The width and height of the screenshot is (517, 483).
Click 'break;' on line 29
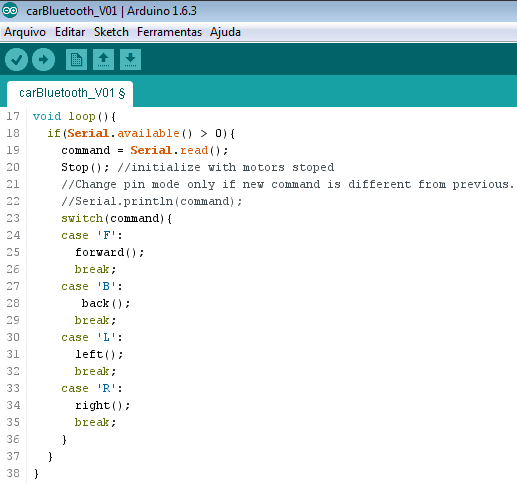(95, 320)
